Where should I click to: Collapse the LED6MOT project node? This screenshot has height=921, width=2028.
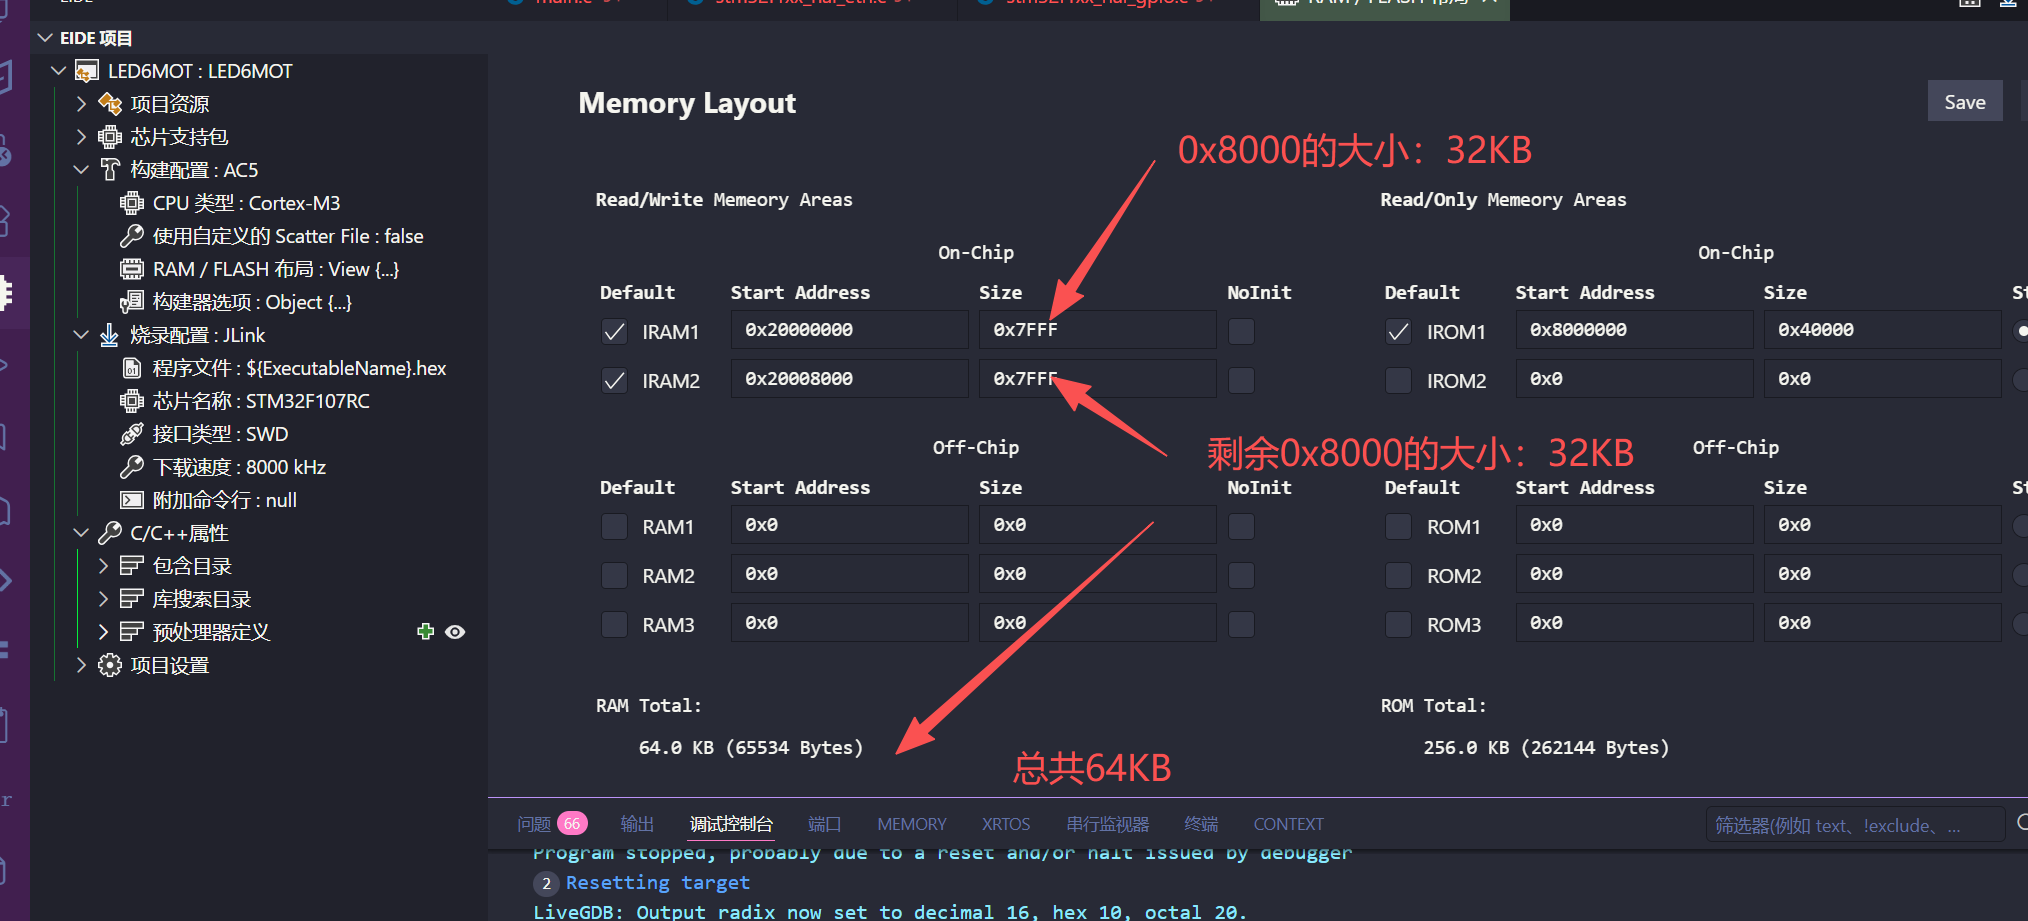tap(58, 71)
